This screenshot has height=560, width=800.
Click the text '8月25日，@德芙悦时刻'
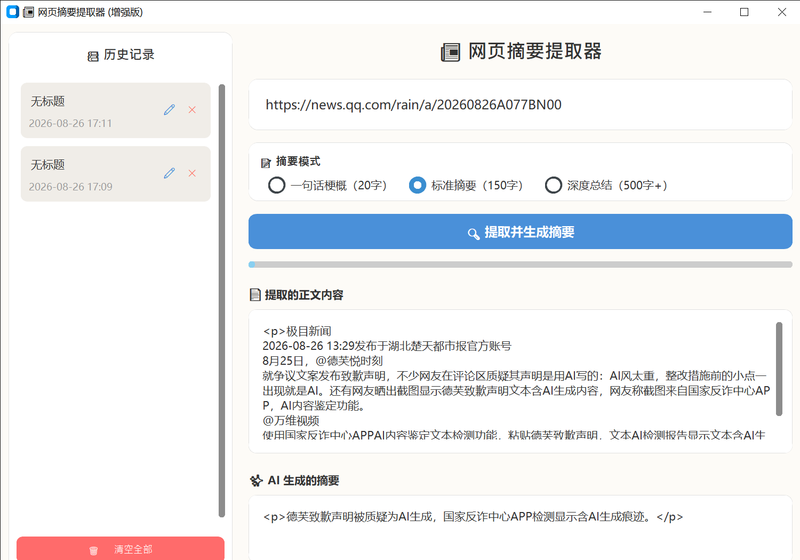click(x=322, y=361)
